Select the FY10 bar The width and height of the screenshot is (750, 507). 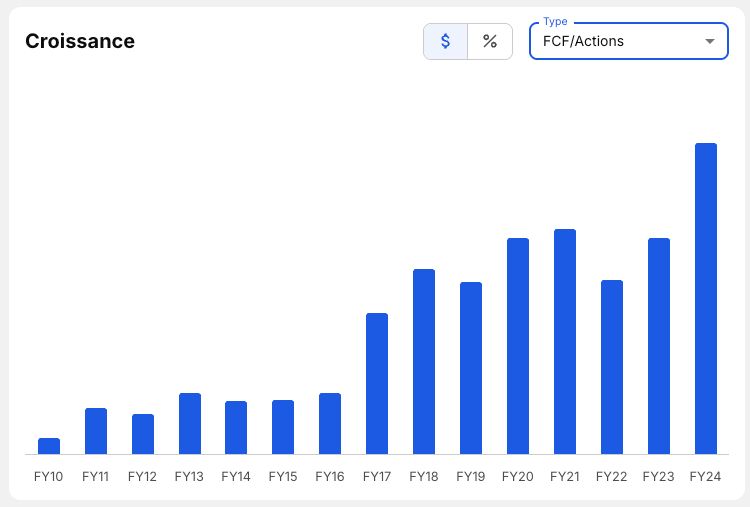(x=49, y=446)
